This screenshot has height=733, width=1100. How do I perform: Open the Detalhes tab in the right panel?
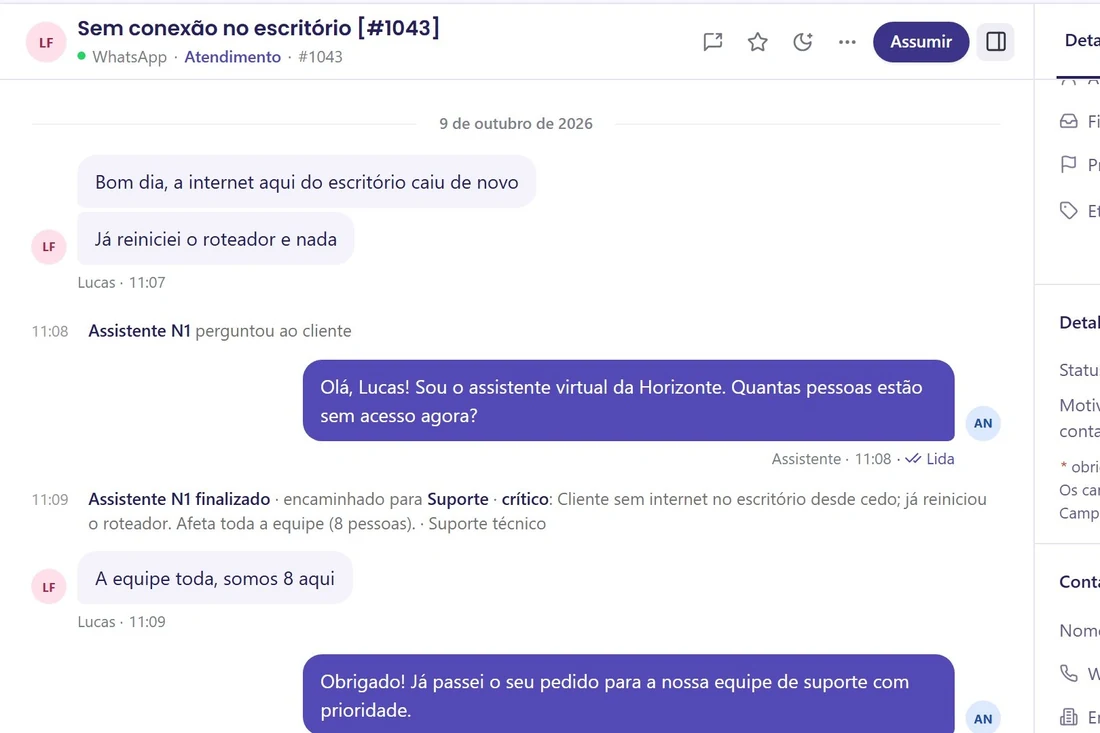coord(1082,41)
